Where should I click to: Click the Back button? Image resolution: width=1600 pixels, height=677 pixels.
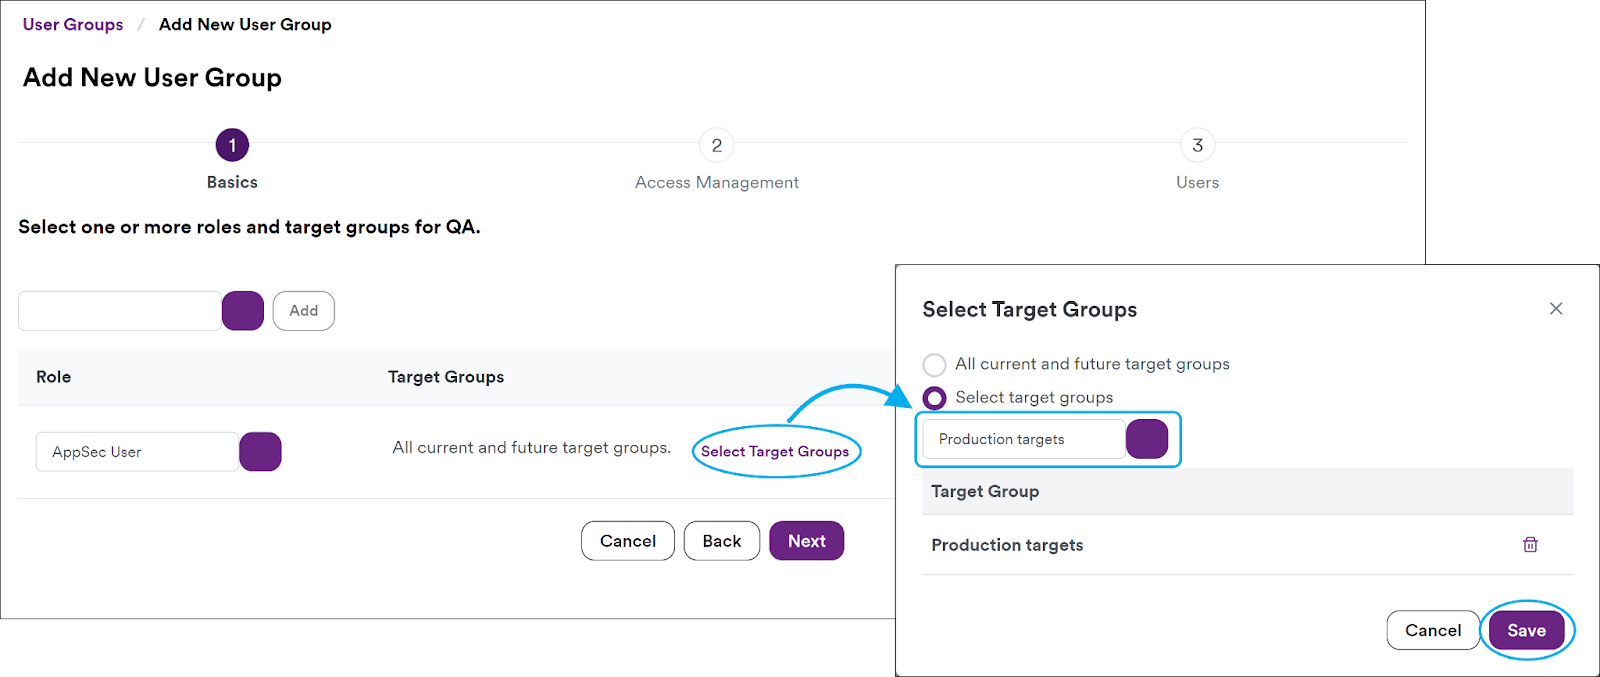[722, 541]
